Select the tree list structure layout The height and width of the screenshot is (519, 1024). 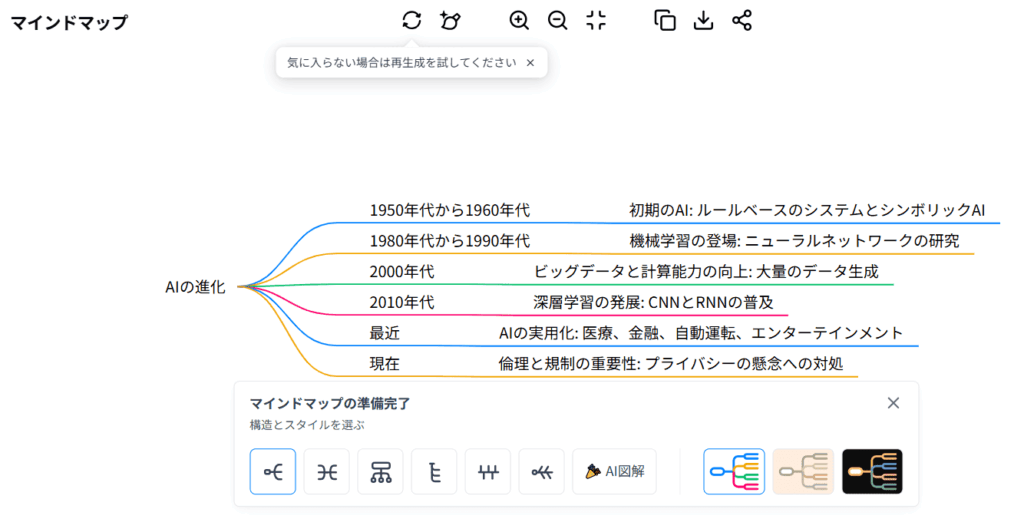coord(434,471)
